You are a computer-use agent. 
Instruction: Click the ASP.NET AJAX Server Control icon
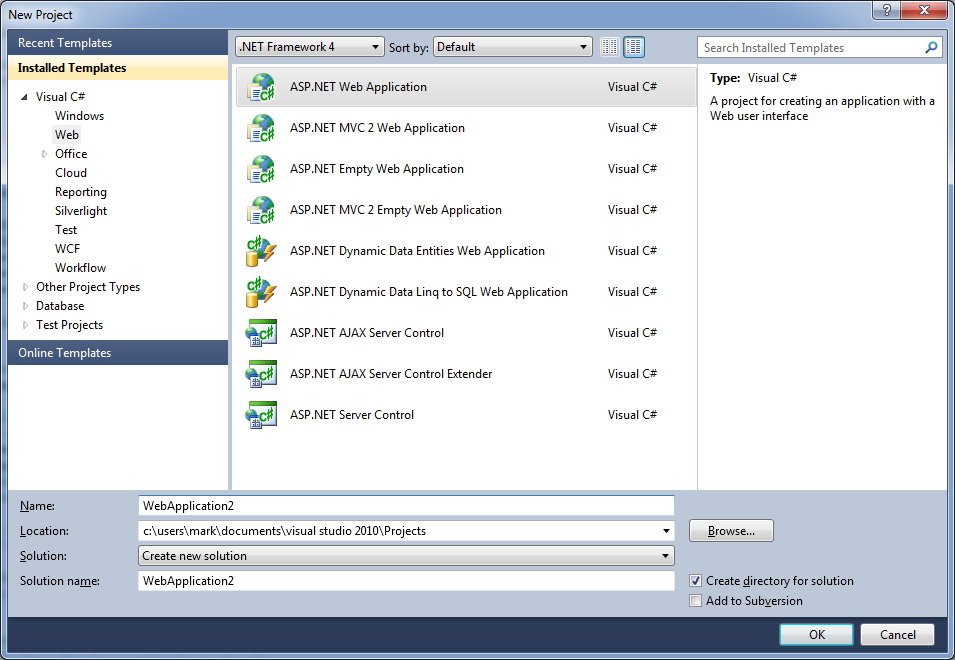coord(260,333)
